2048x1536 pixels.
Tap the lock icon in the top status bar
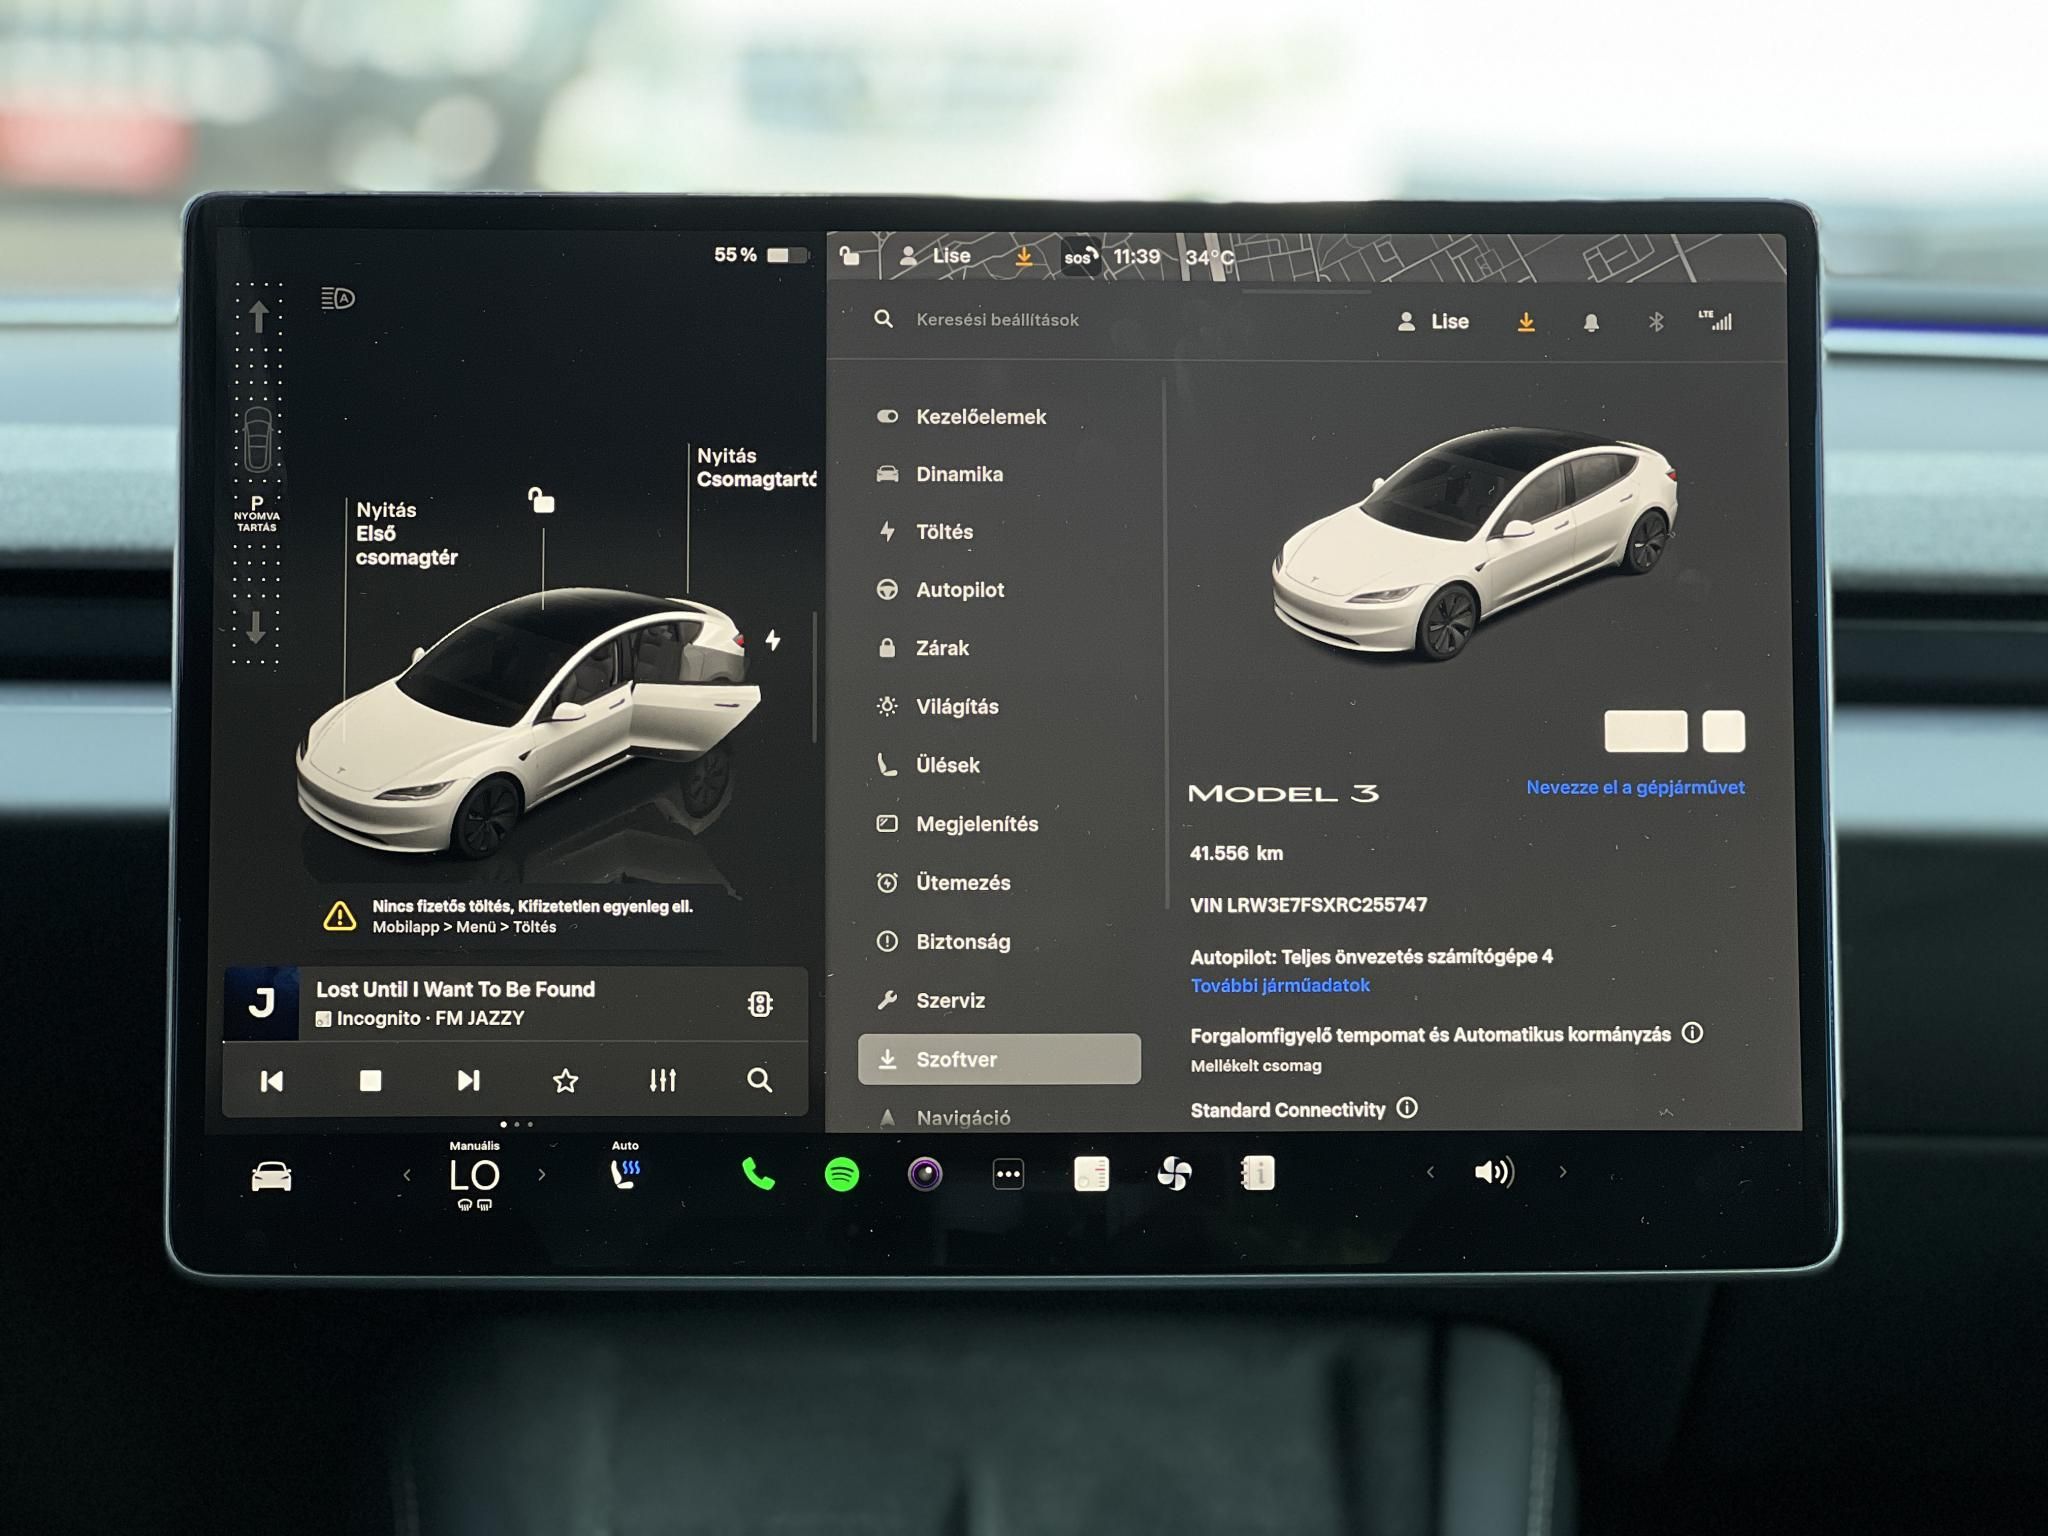[x=850, y=256]
